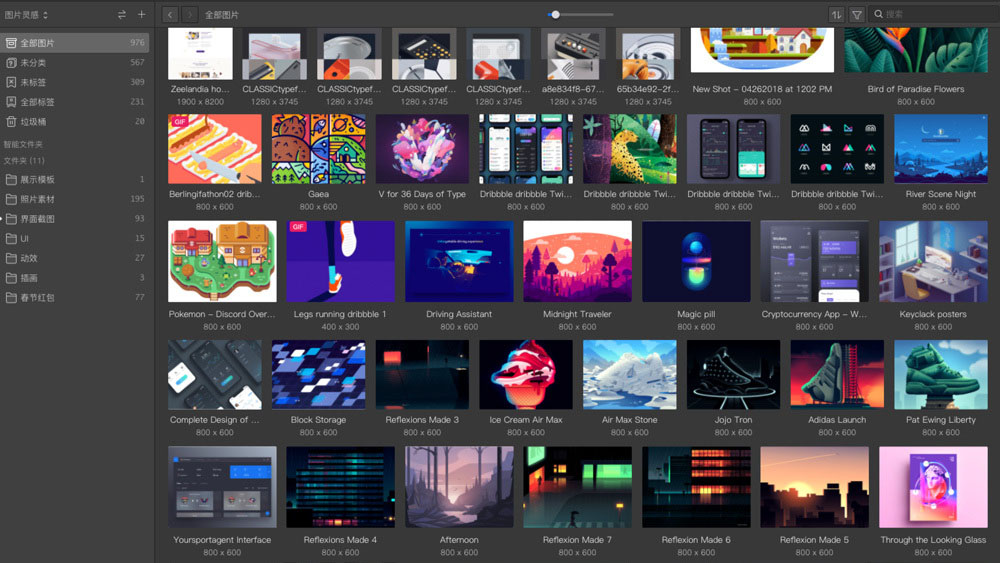The height and width of the screenshot is (563, 1000).
Task: Open the 图片灵感 library switcher dropdown
Action: tap(26, 15)
